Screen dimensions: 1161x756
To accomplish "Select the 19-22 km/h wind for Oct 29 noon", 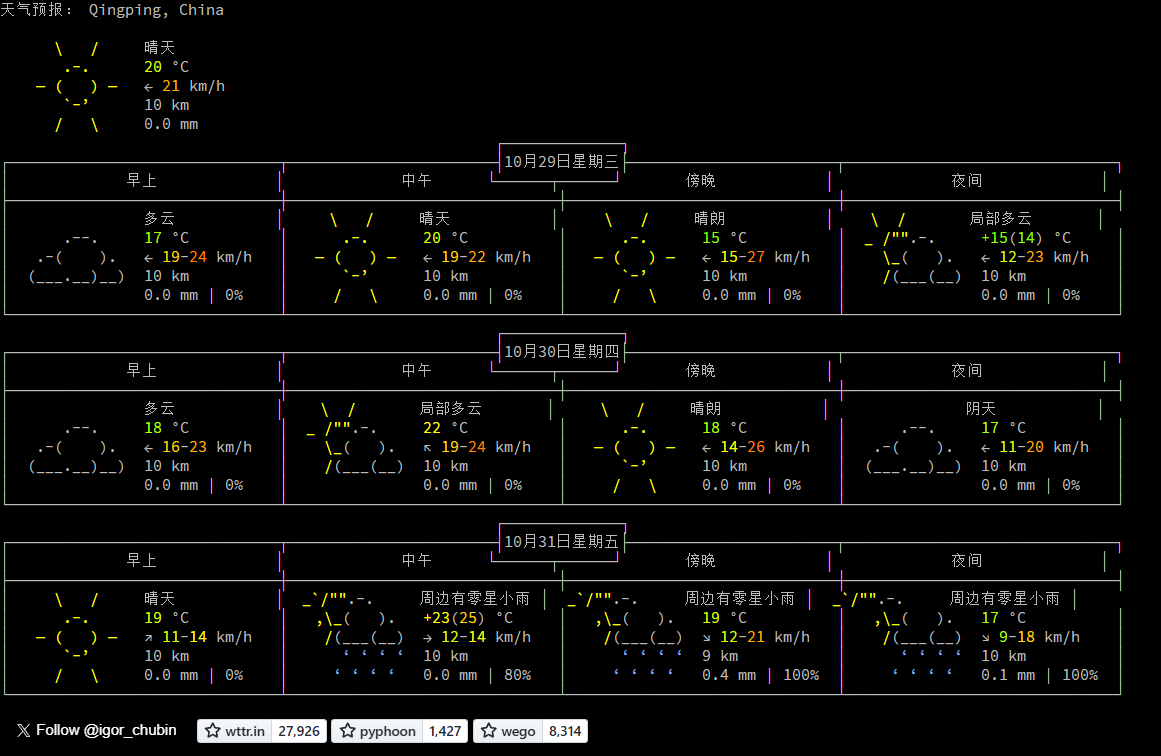I will [477, 258].
